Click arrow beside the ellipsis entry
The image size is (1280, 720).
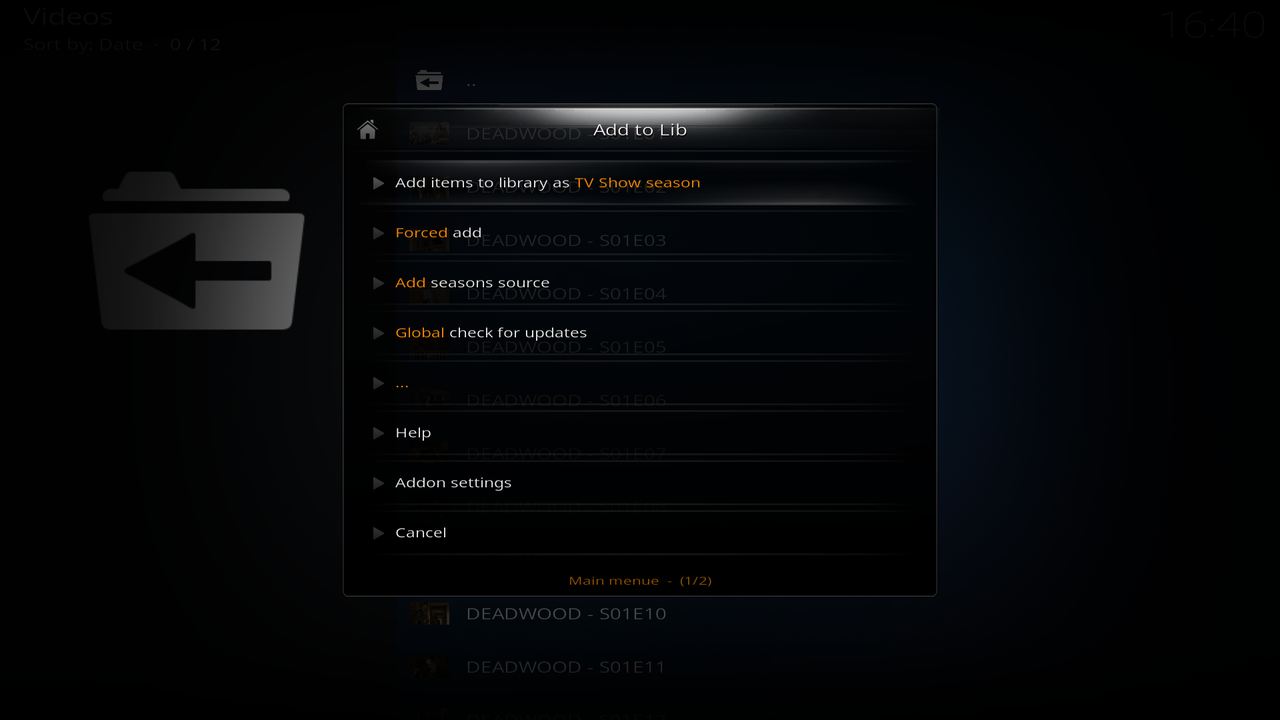(378, 383)
